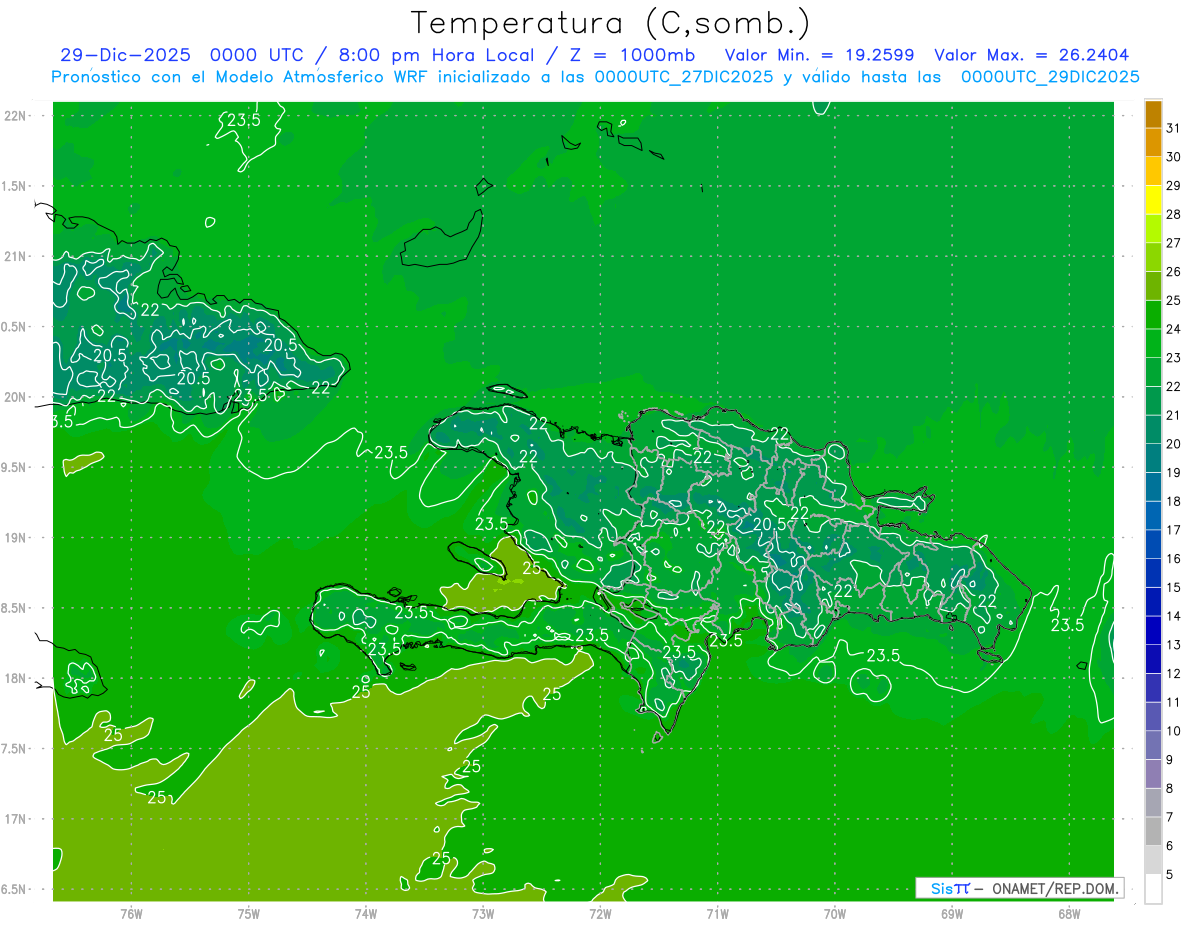Click the dark blue swatch between 13 and 14
1200x927 pixels.
(1153, 630)
